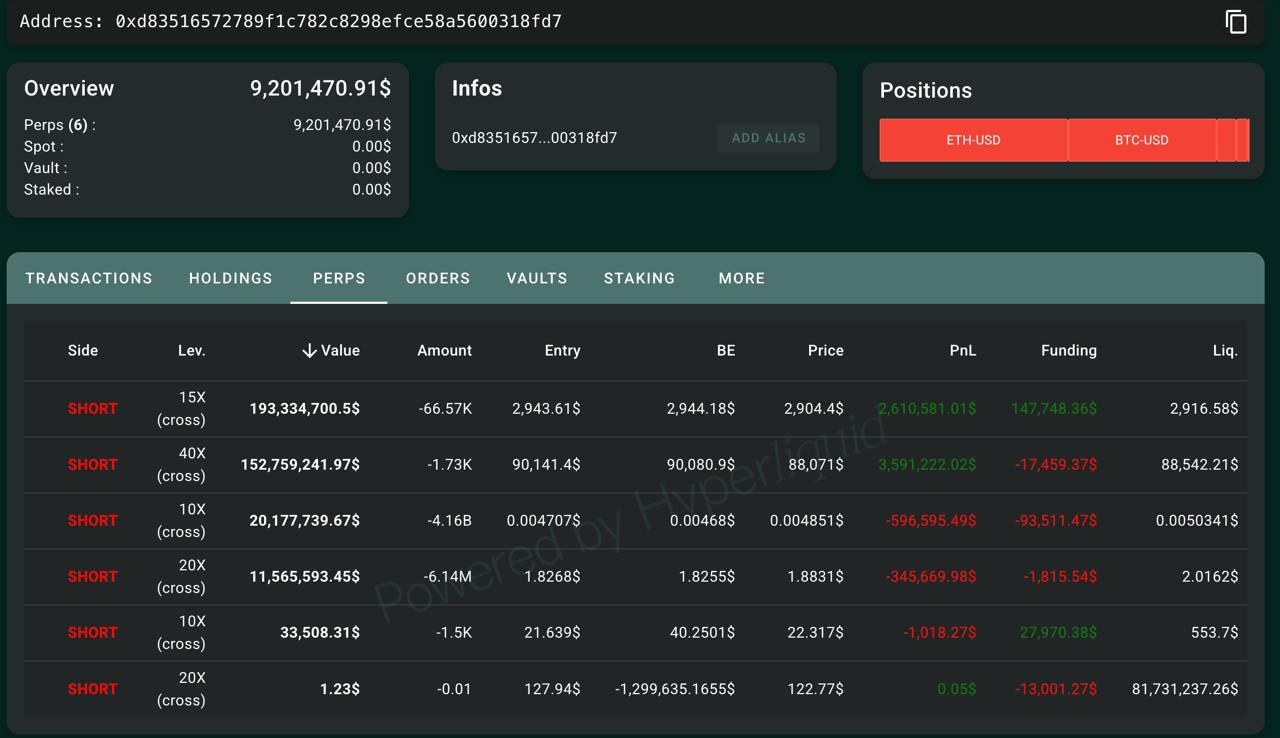Switch to the Staking tab
Viewport: 1280px width, 738px height.
(x=639, y=278)
